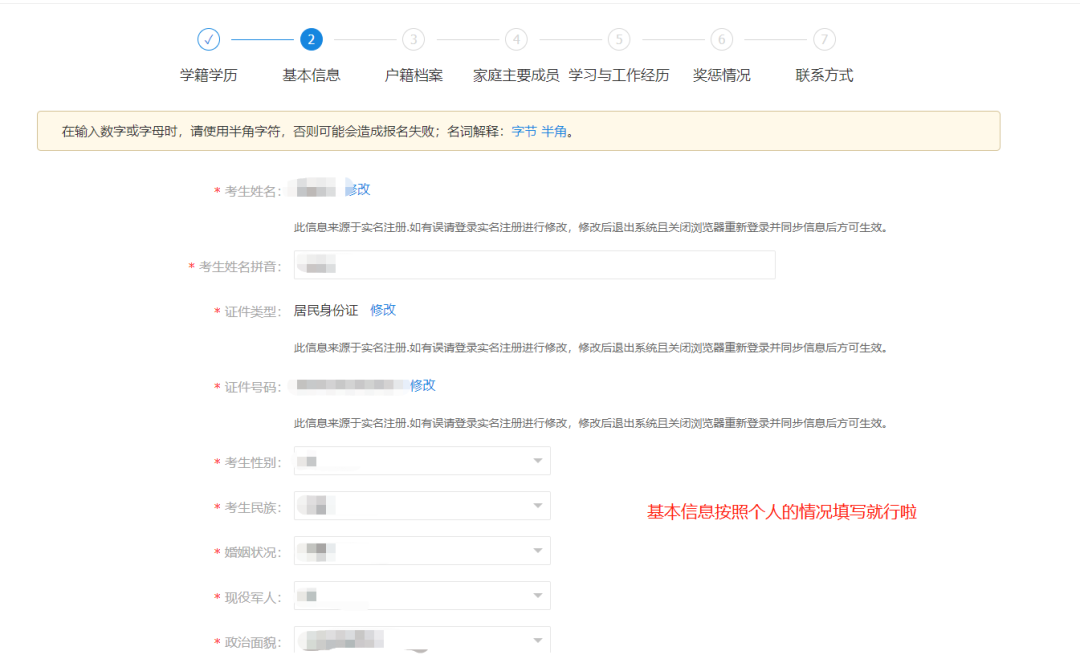Click the step 6 circle icon
The height and width of the screenshot is (655, 1080).
[x=721, y=39]
